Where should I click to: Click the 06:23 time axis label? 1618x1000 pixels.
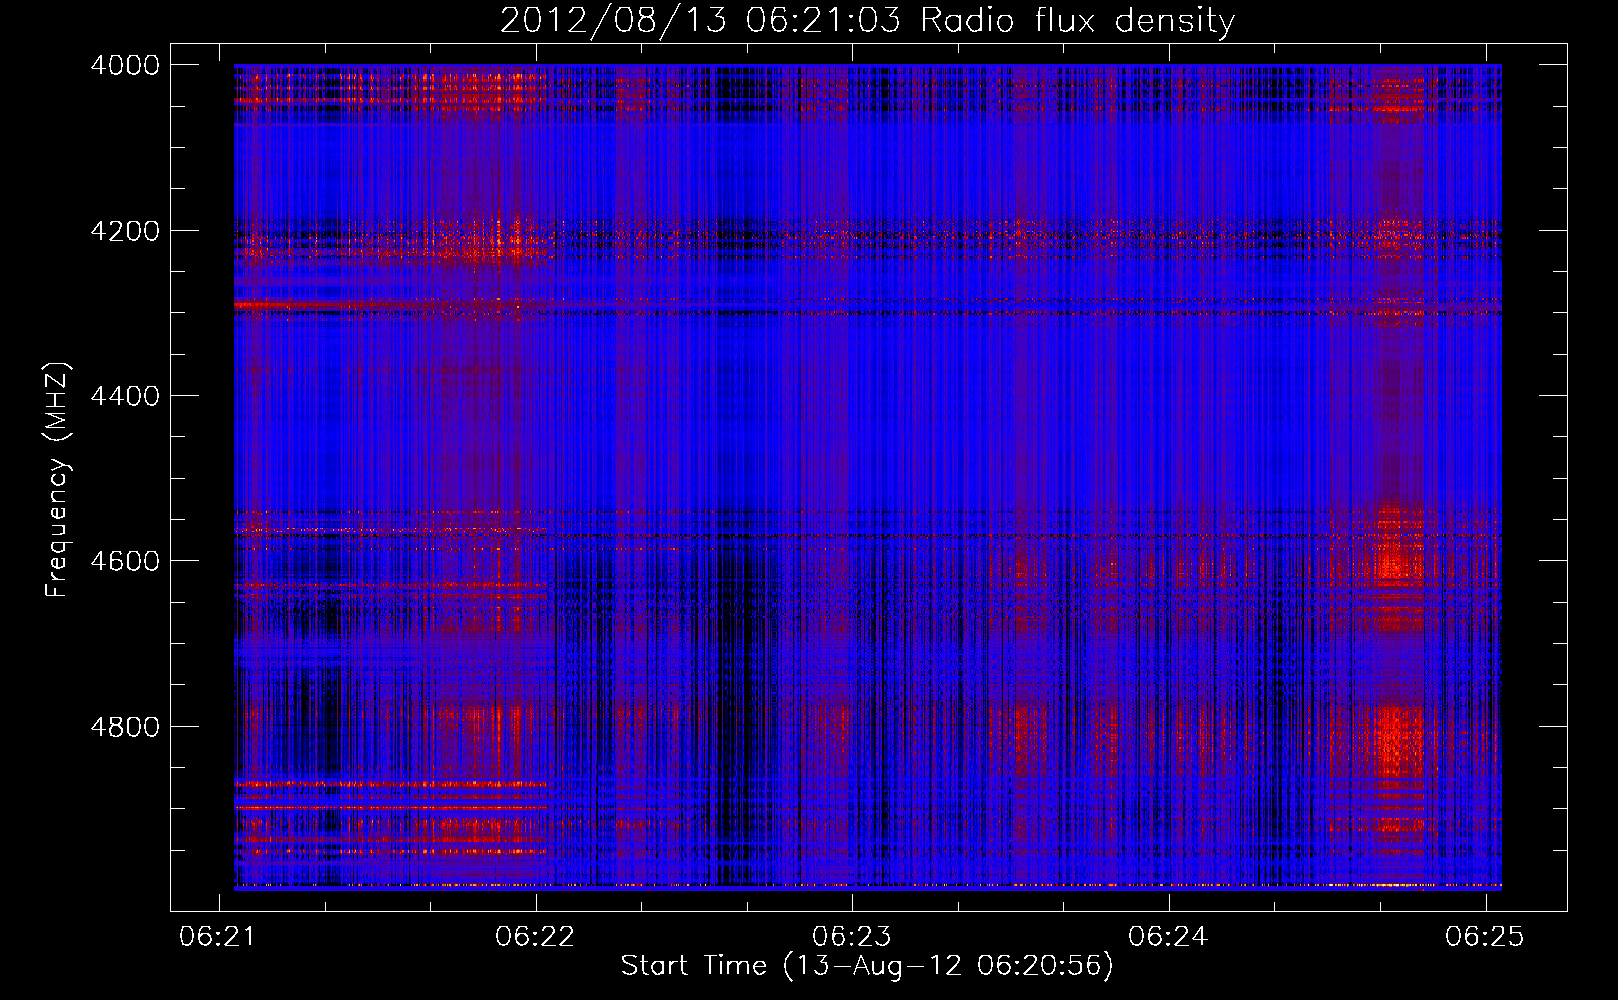pyautogui.click(x=851, y=936)
